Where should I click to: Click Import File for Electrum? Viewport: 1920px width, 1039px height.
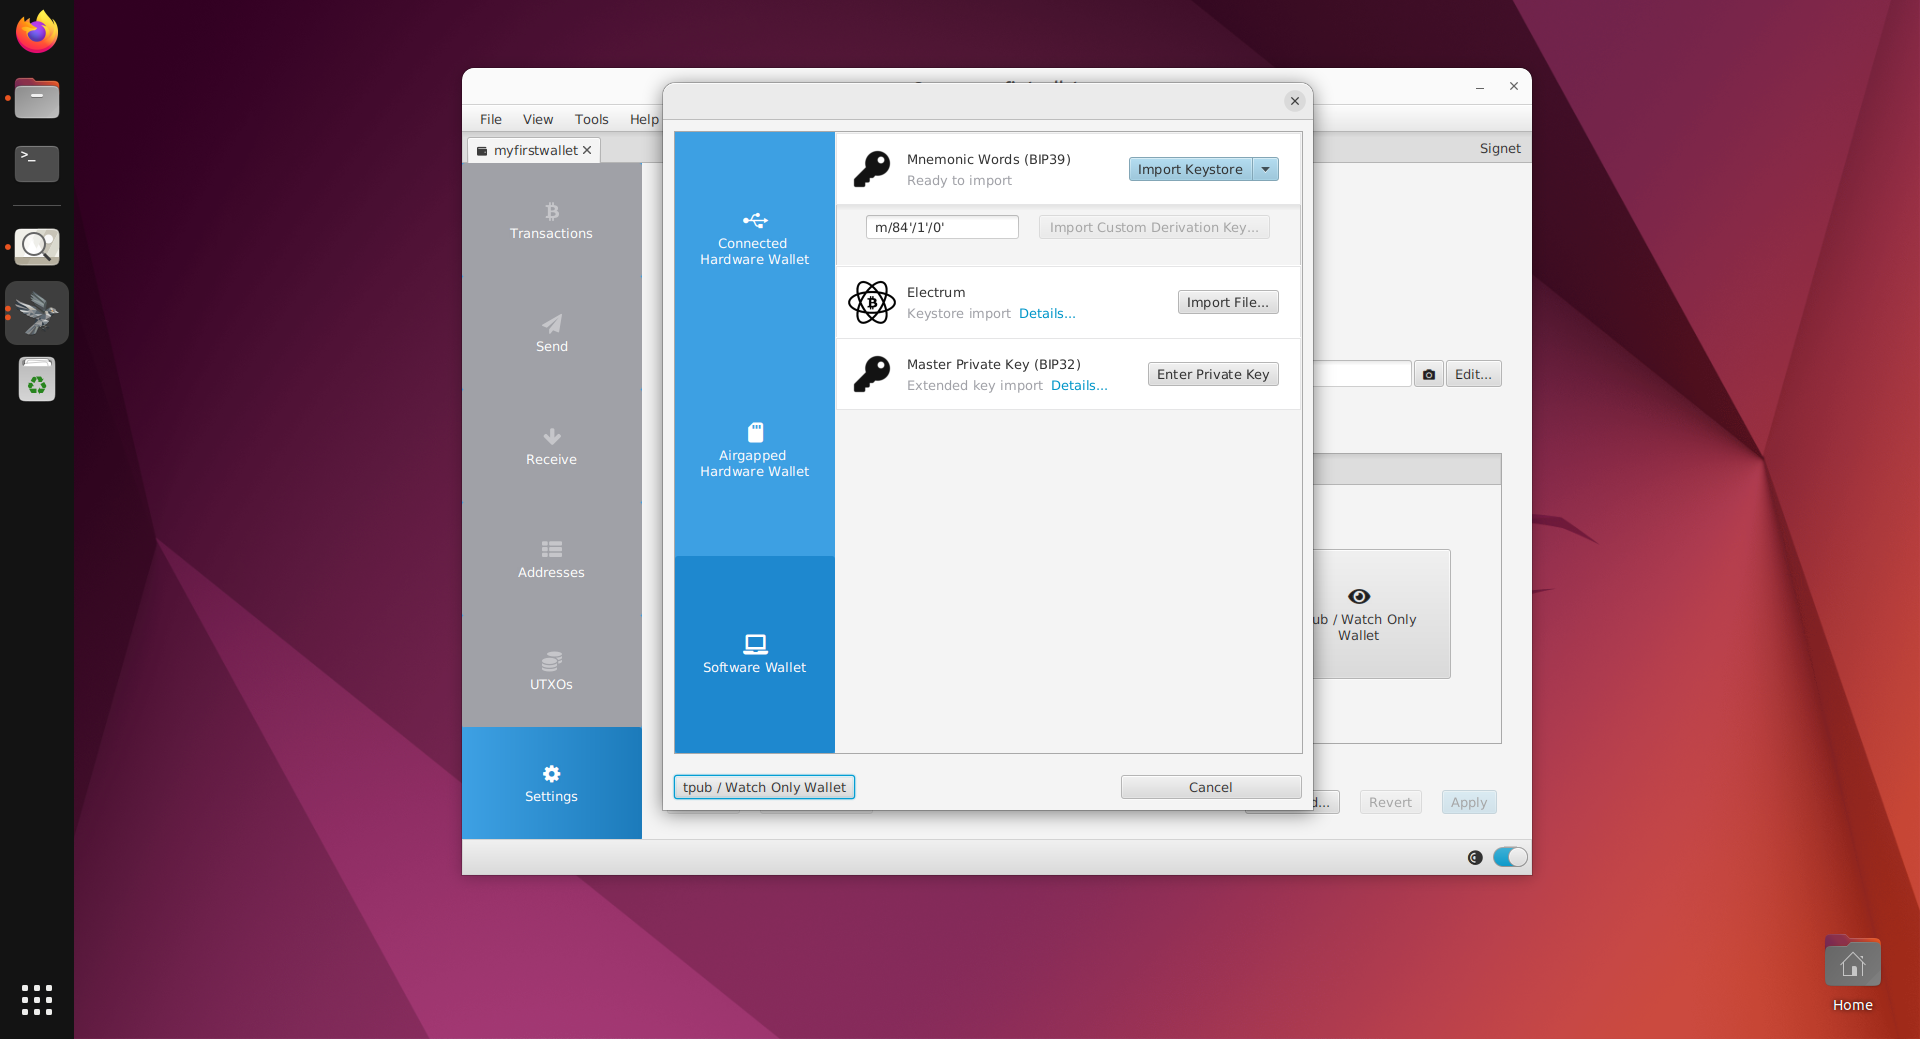tap(1227, 302)
